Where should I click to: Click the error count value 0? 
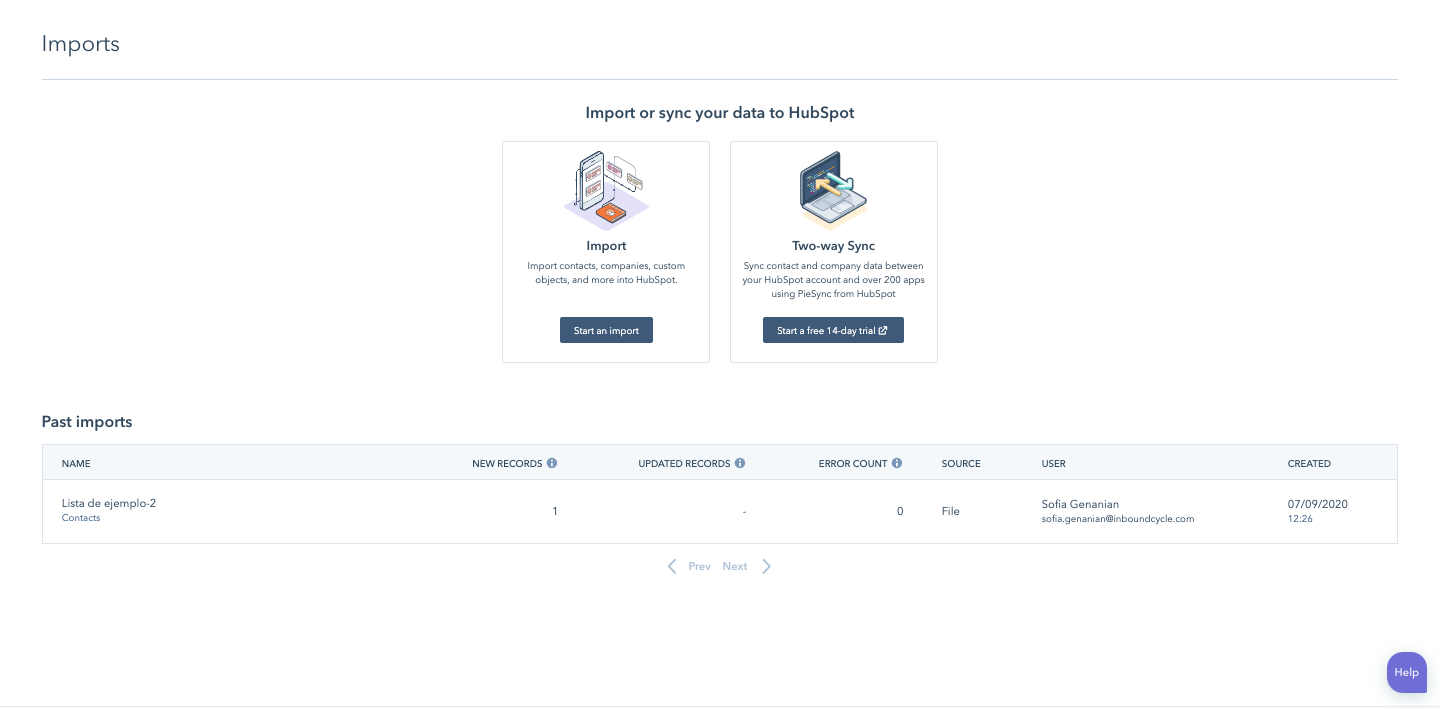900,511
